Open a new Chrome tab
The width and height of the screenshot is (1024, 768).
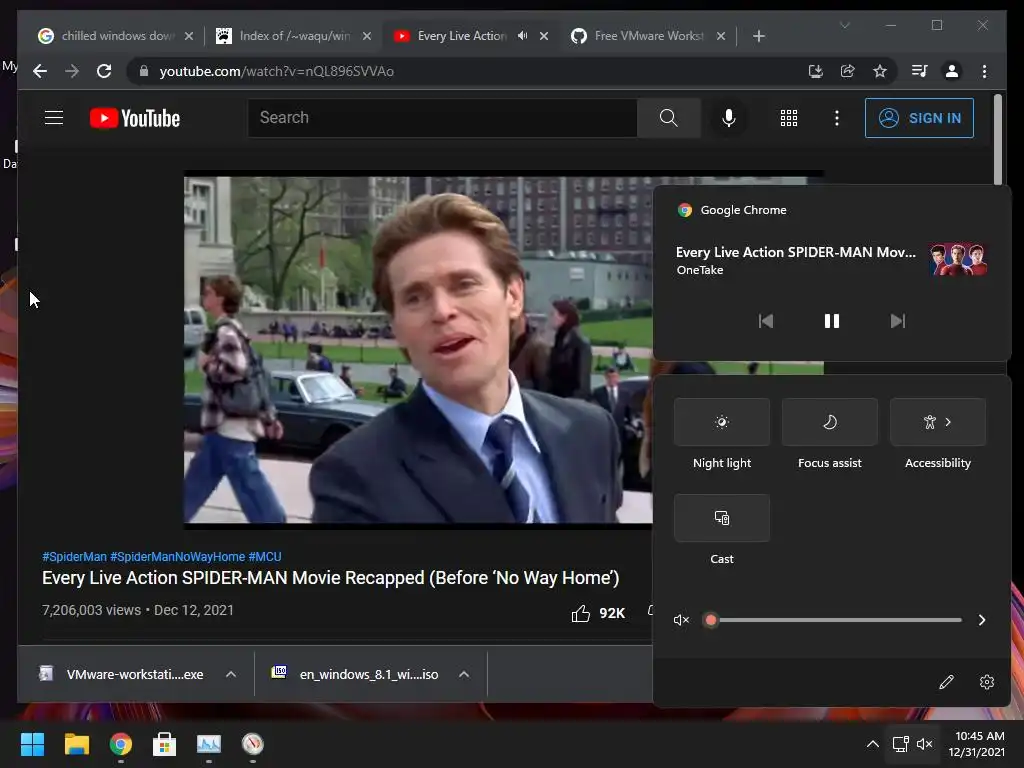point(758,36)
